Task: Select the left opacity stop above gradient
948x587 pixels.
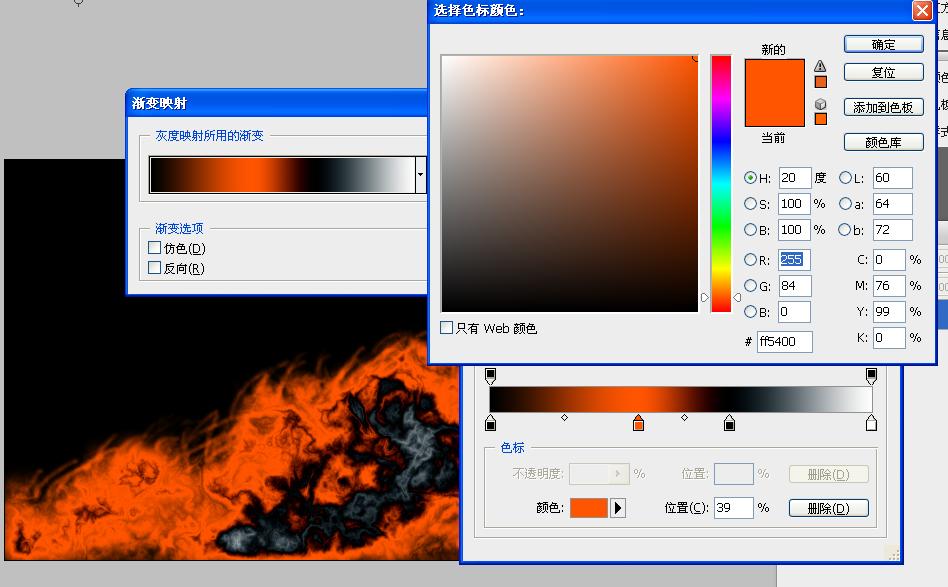Action: [490, 376]
